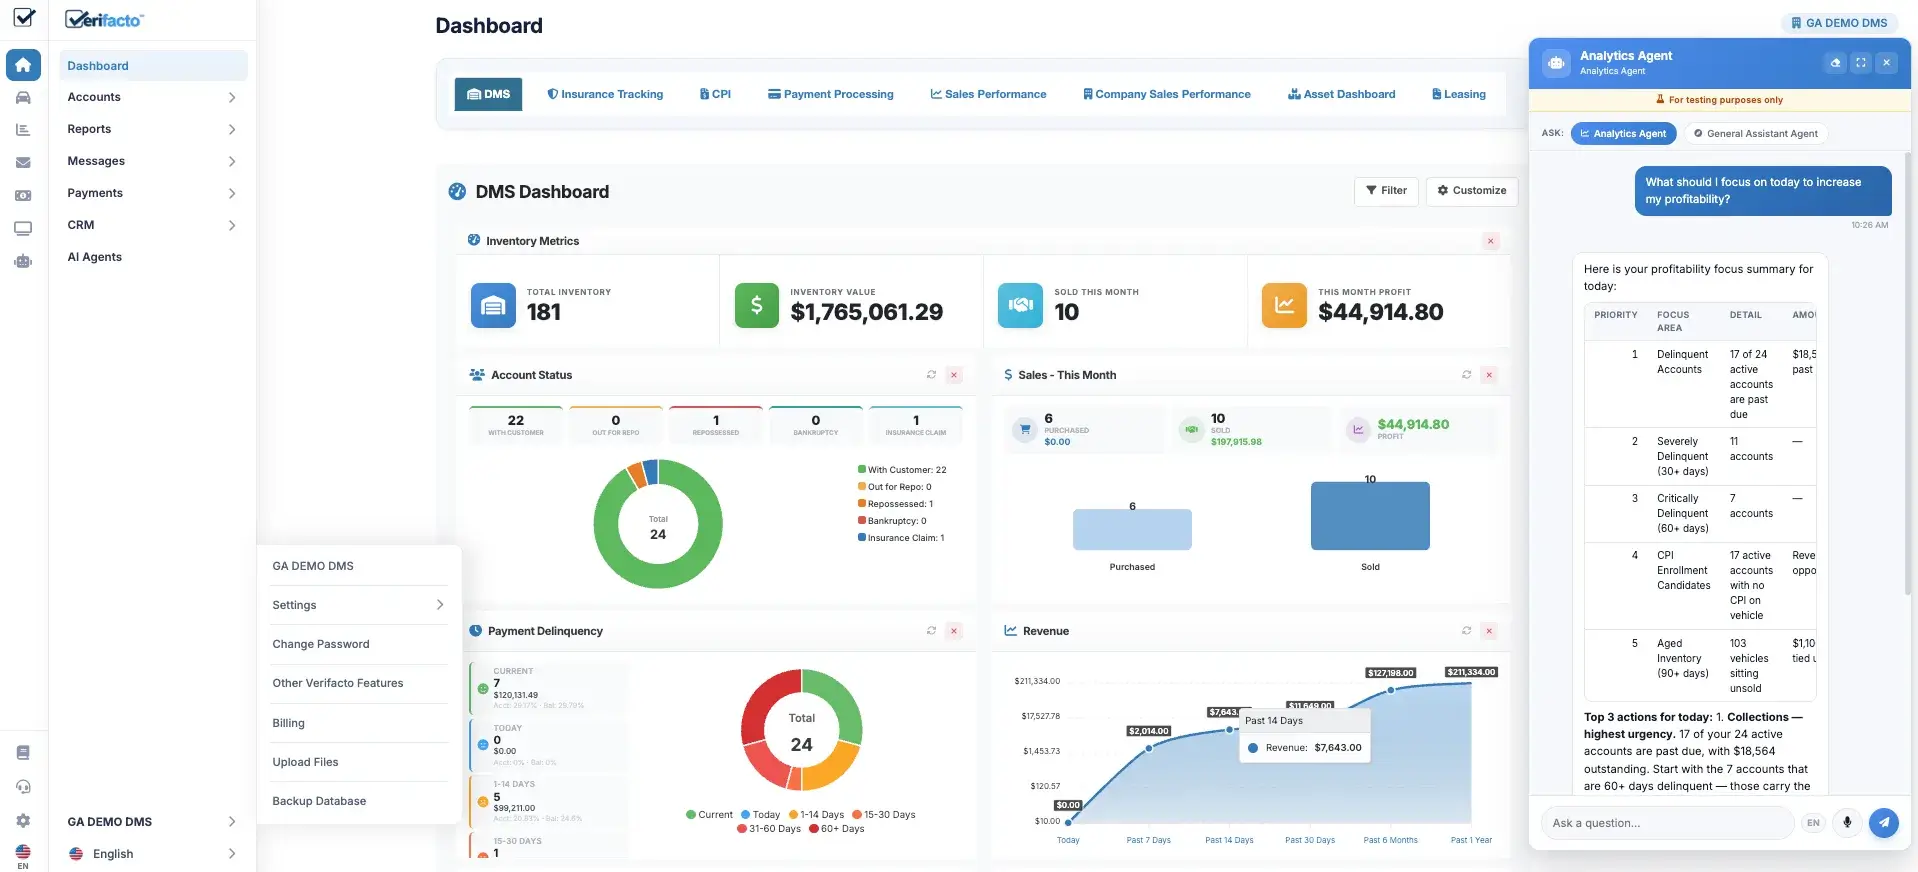Select the Analytics Agent ask option
Screen dimensions: 1918x872
1623,133
